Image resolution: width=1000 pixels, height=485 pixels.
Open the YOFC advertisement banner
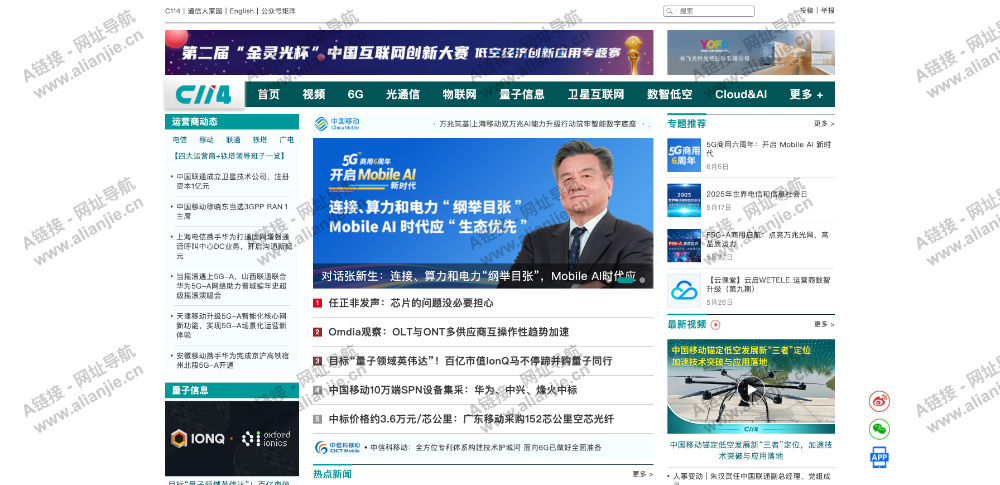coord(751,52)
